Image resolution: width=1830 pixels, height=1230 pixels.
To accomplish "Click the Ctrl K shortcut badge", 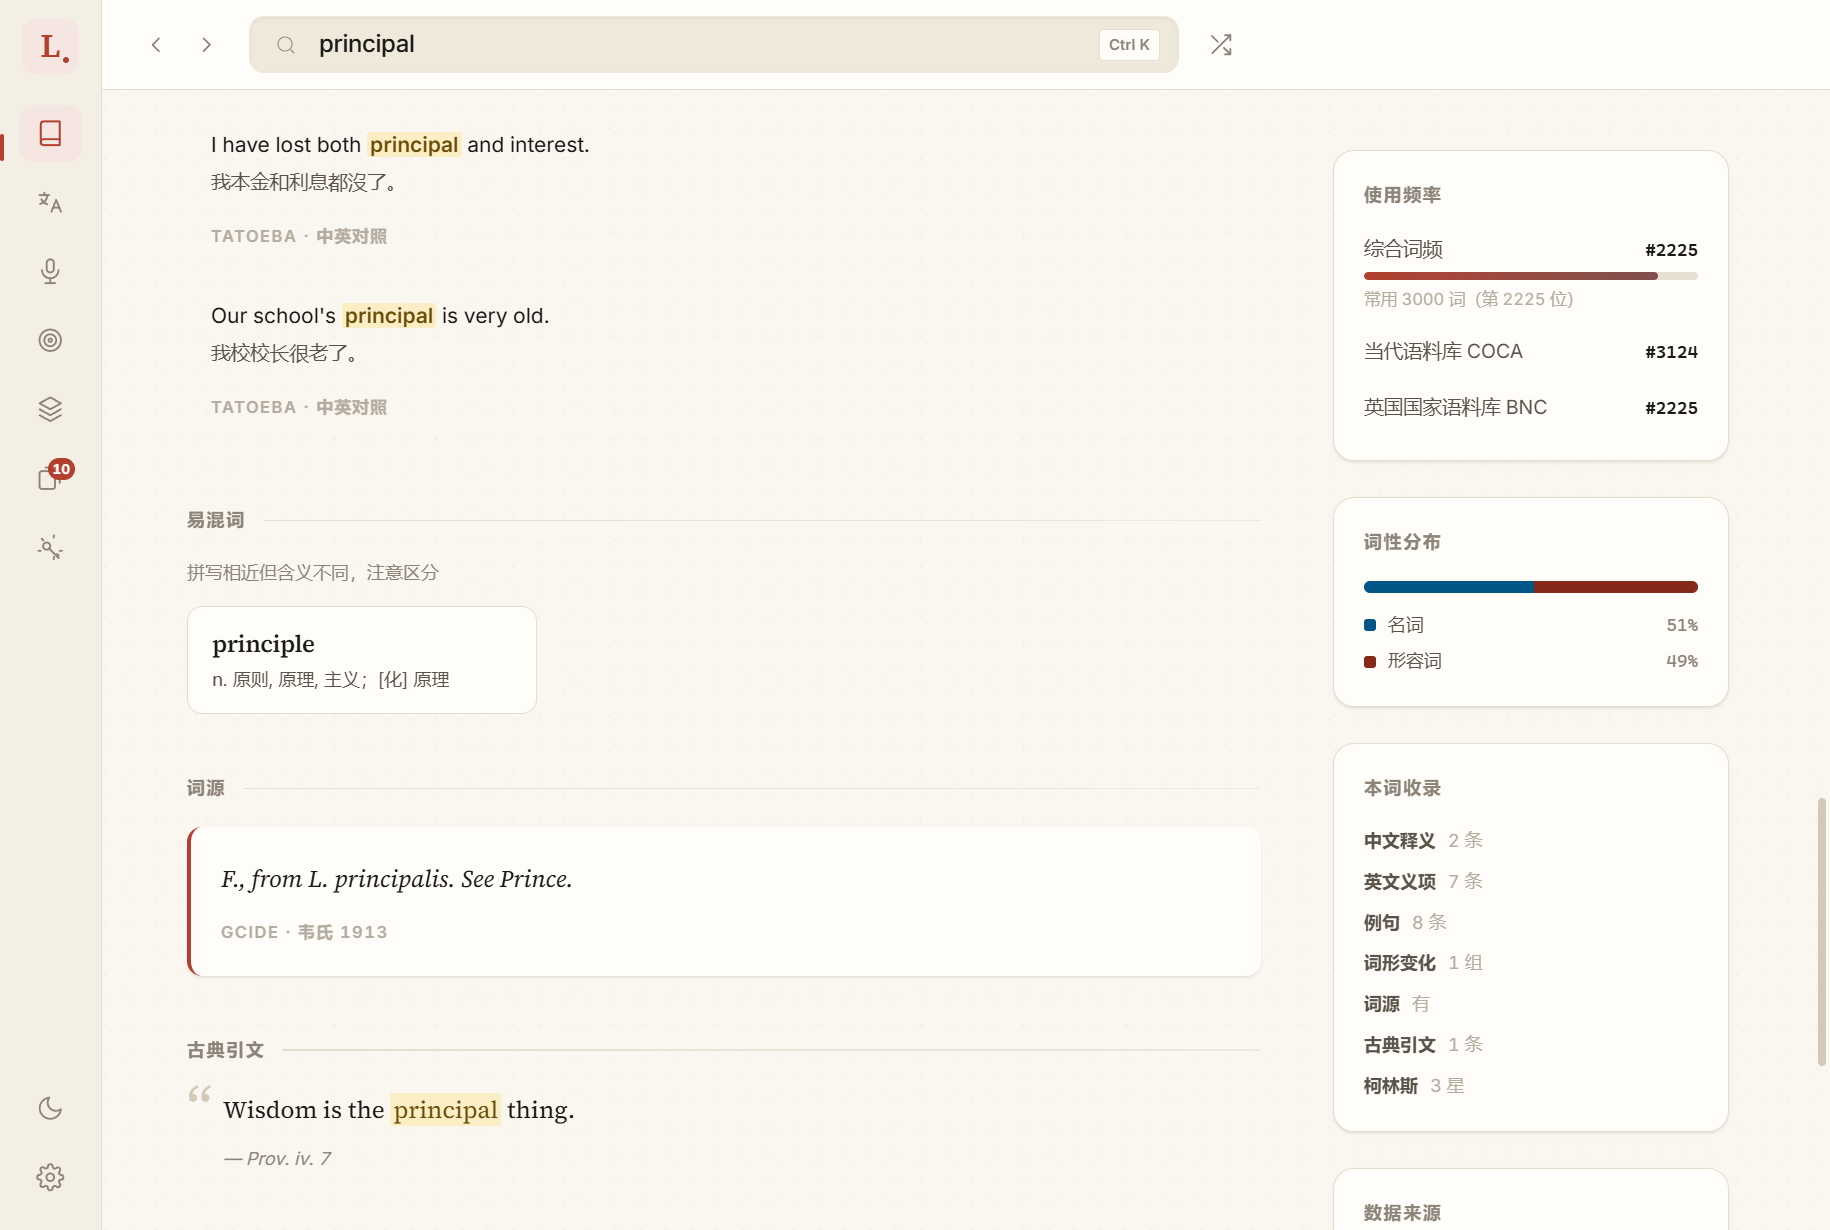I will (1129, 45).
